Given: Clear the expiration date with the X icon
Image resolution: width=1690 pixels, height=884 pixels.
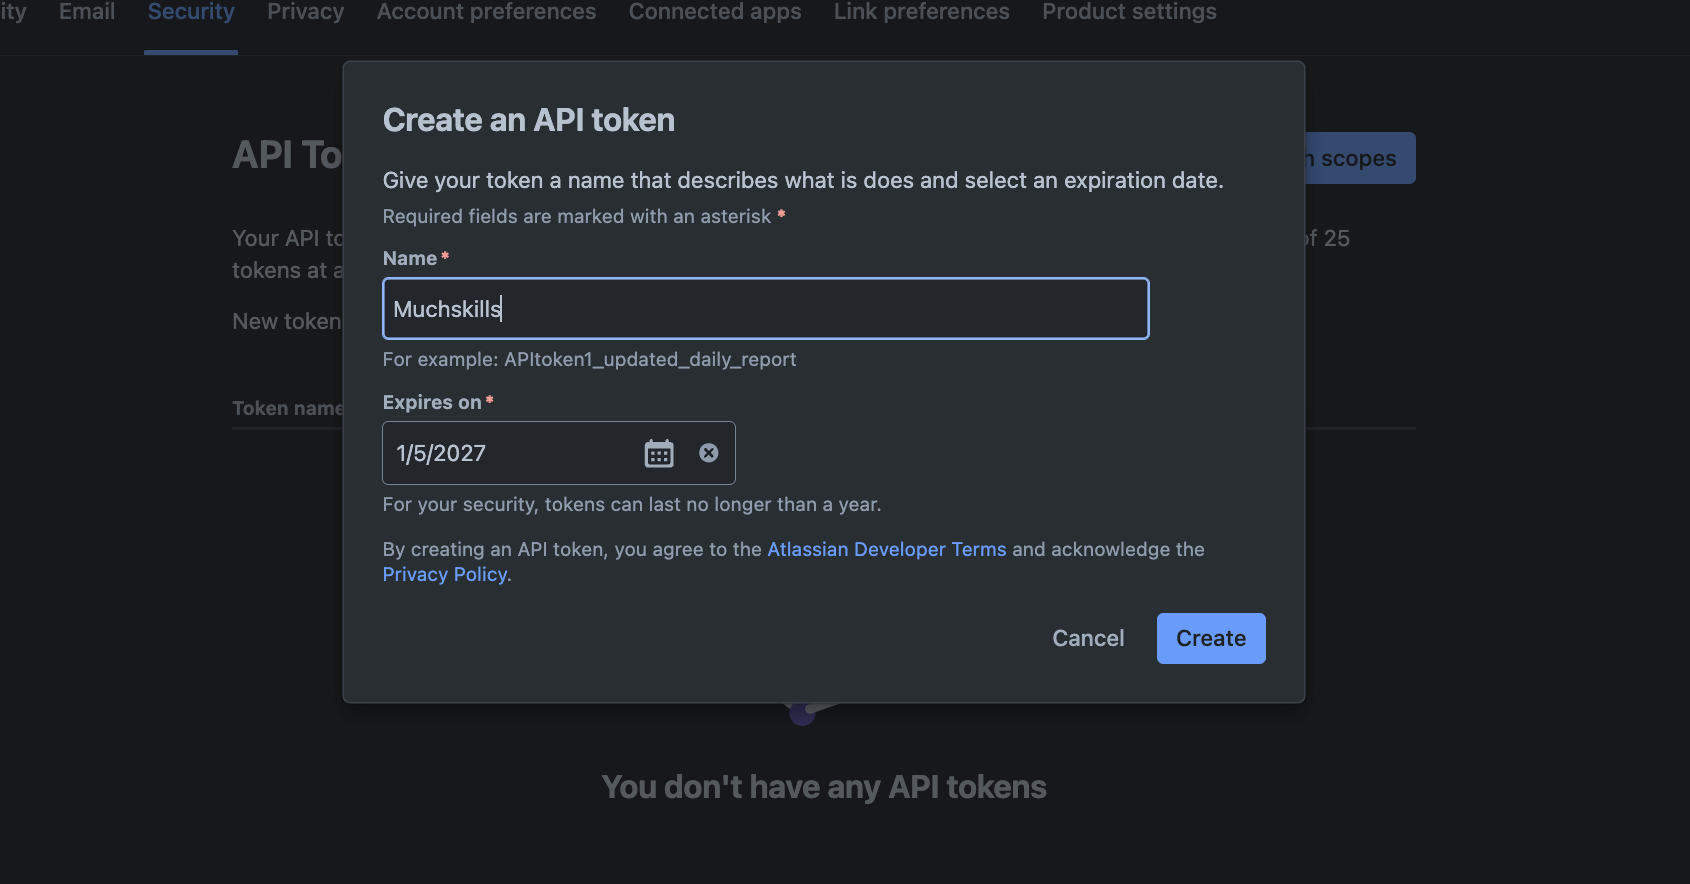Looking at the screenshot, I should point(709,453).
